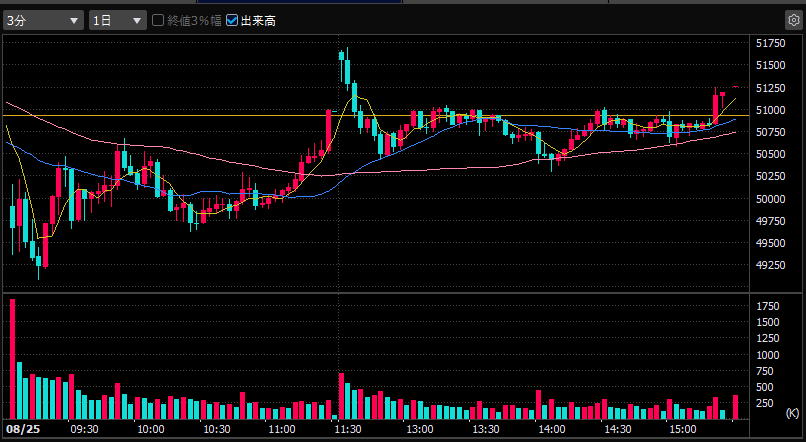Select the tallest opening volume bar
The image size is (806, 442).
[x=12, y=359]
